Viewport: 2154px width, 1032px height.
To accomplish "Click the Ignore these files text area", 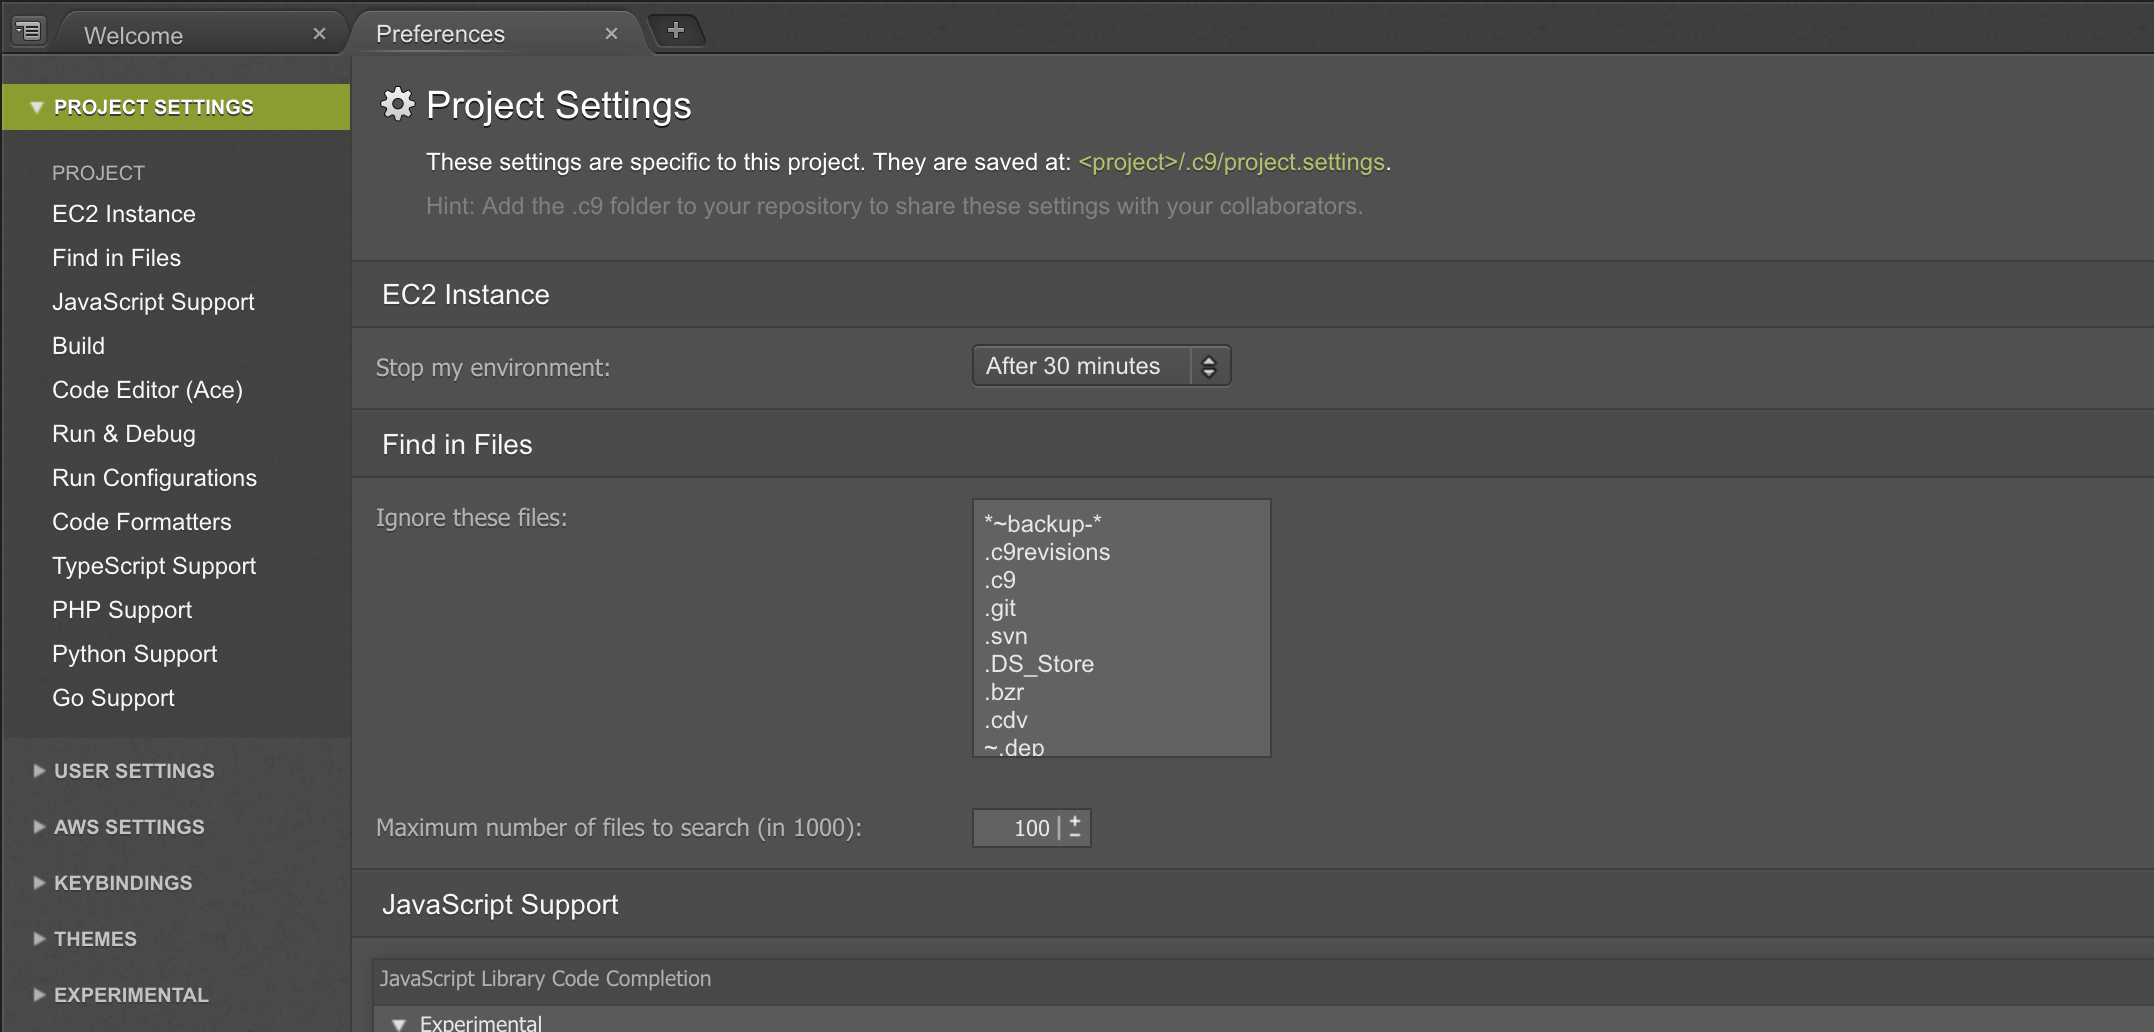I will point(1121,628).
